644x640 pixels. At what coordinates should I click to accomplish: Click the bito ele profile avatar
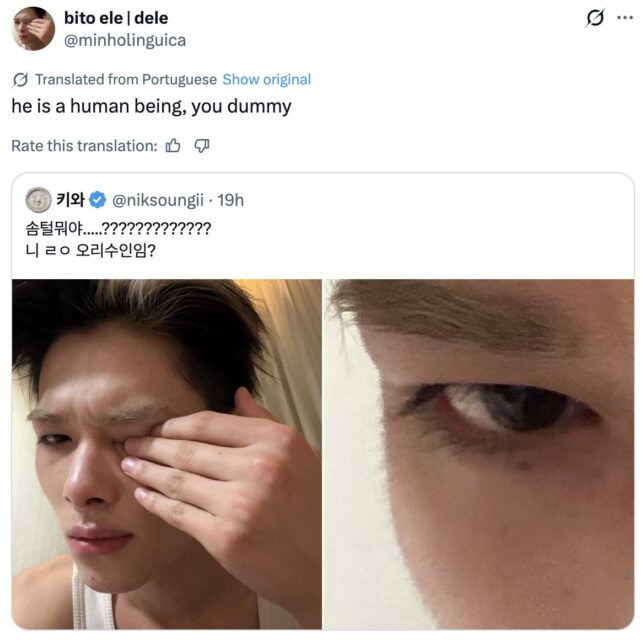(x=33, y=28)
